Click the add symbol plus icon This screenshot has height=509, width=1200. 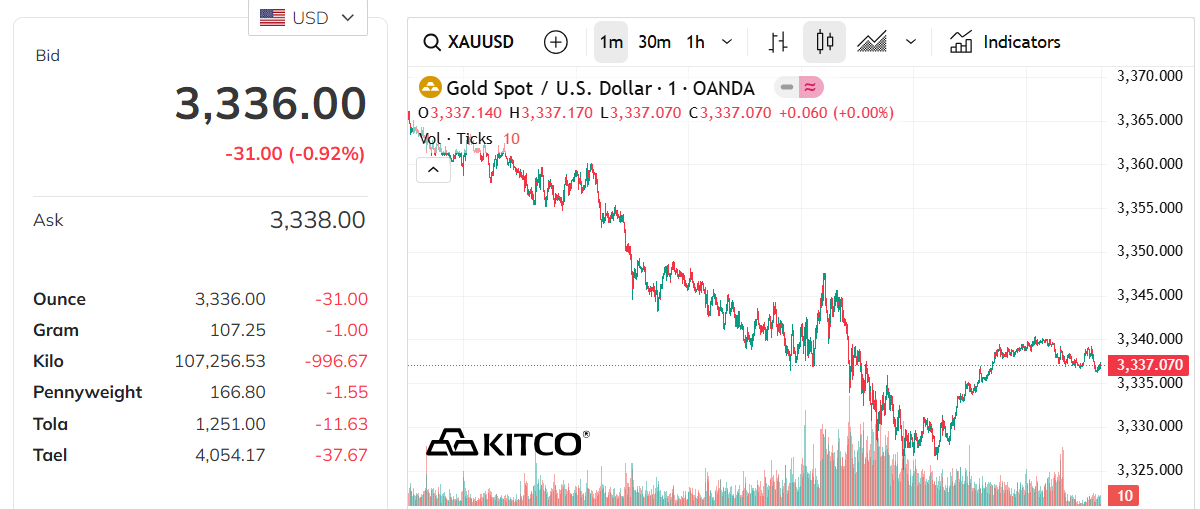click(x=555, y=42)
